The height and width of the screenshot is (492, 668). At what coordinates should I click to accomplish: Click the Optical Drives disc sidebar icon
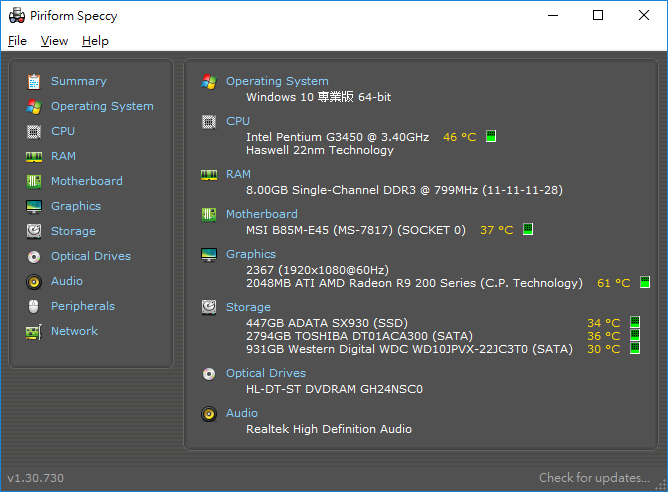click(x=34, y=256)
